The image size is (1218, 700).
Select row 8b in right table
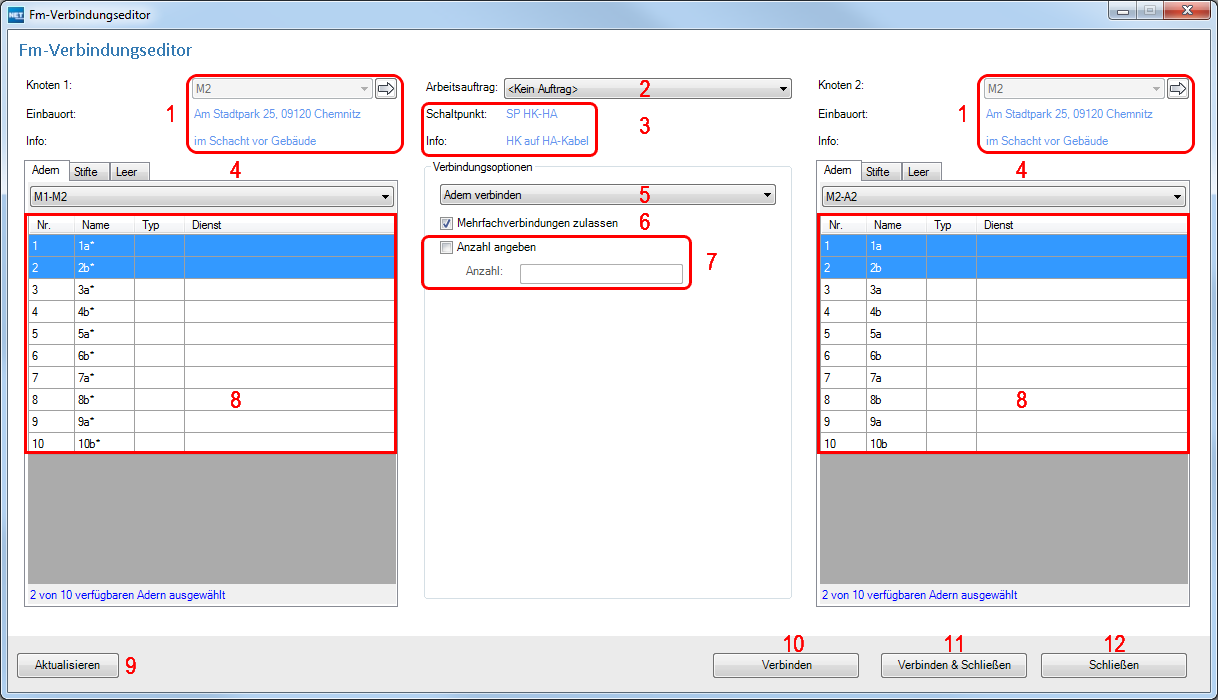click(1004, 399)
